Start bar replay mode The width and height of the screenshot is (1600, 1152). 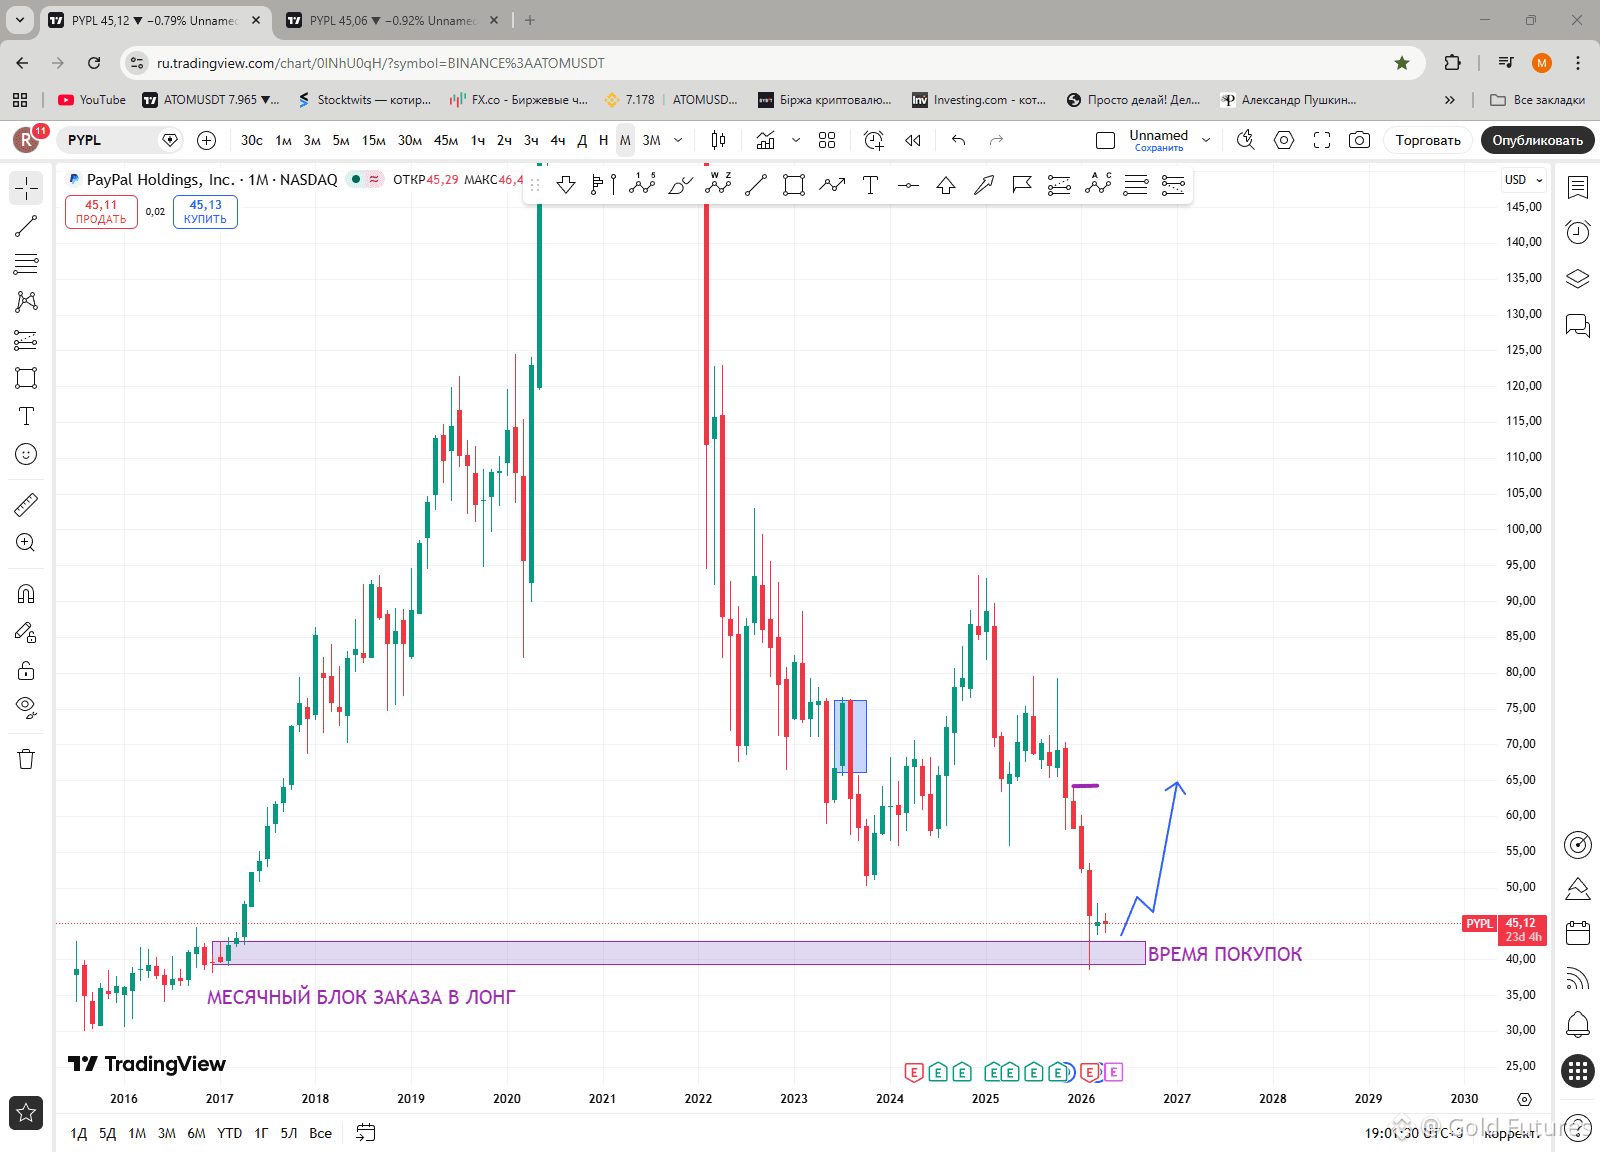913,140
